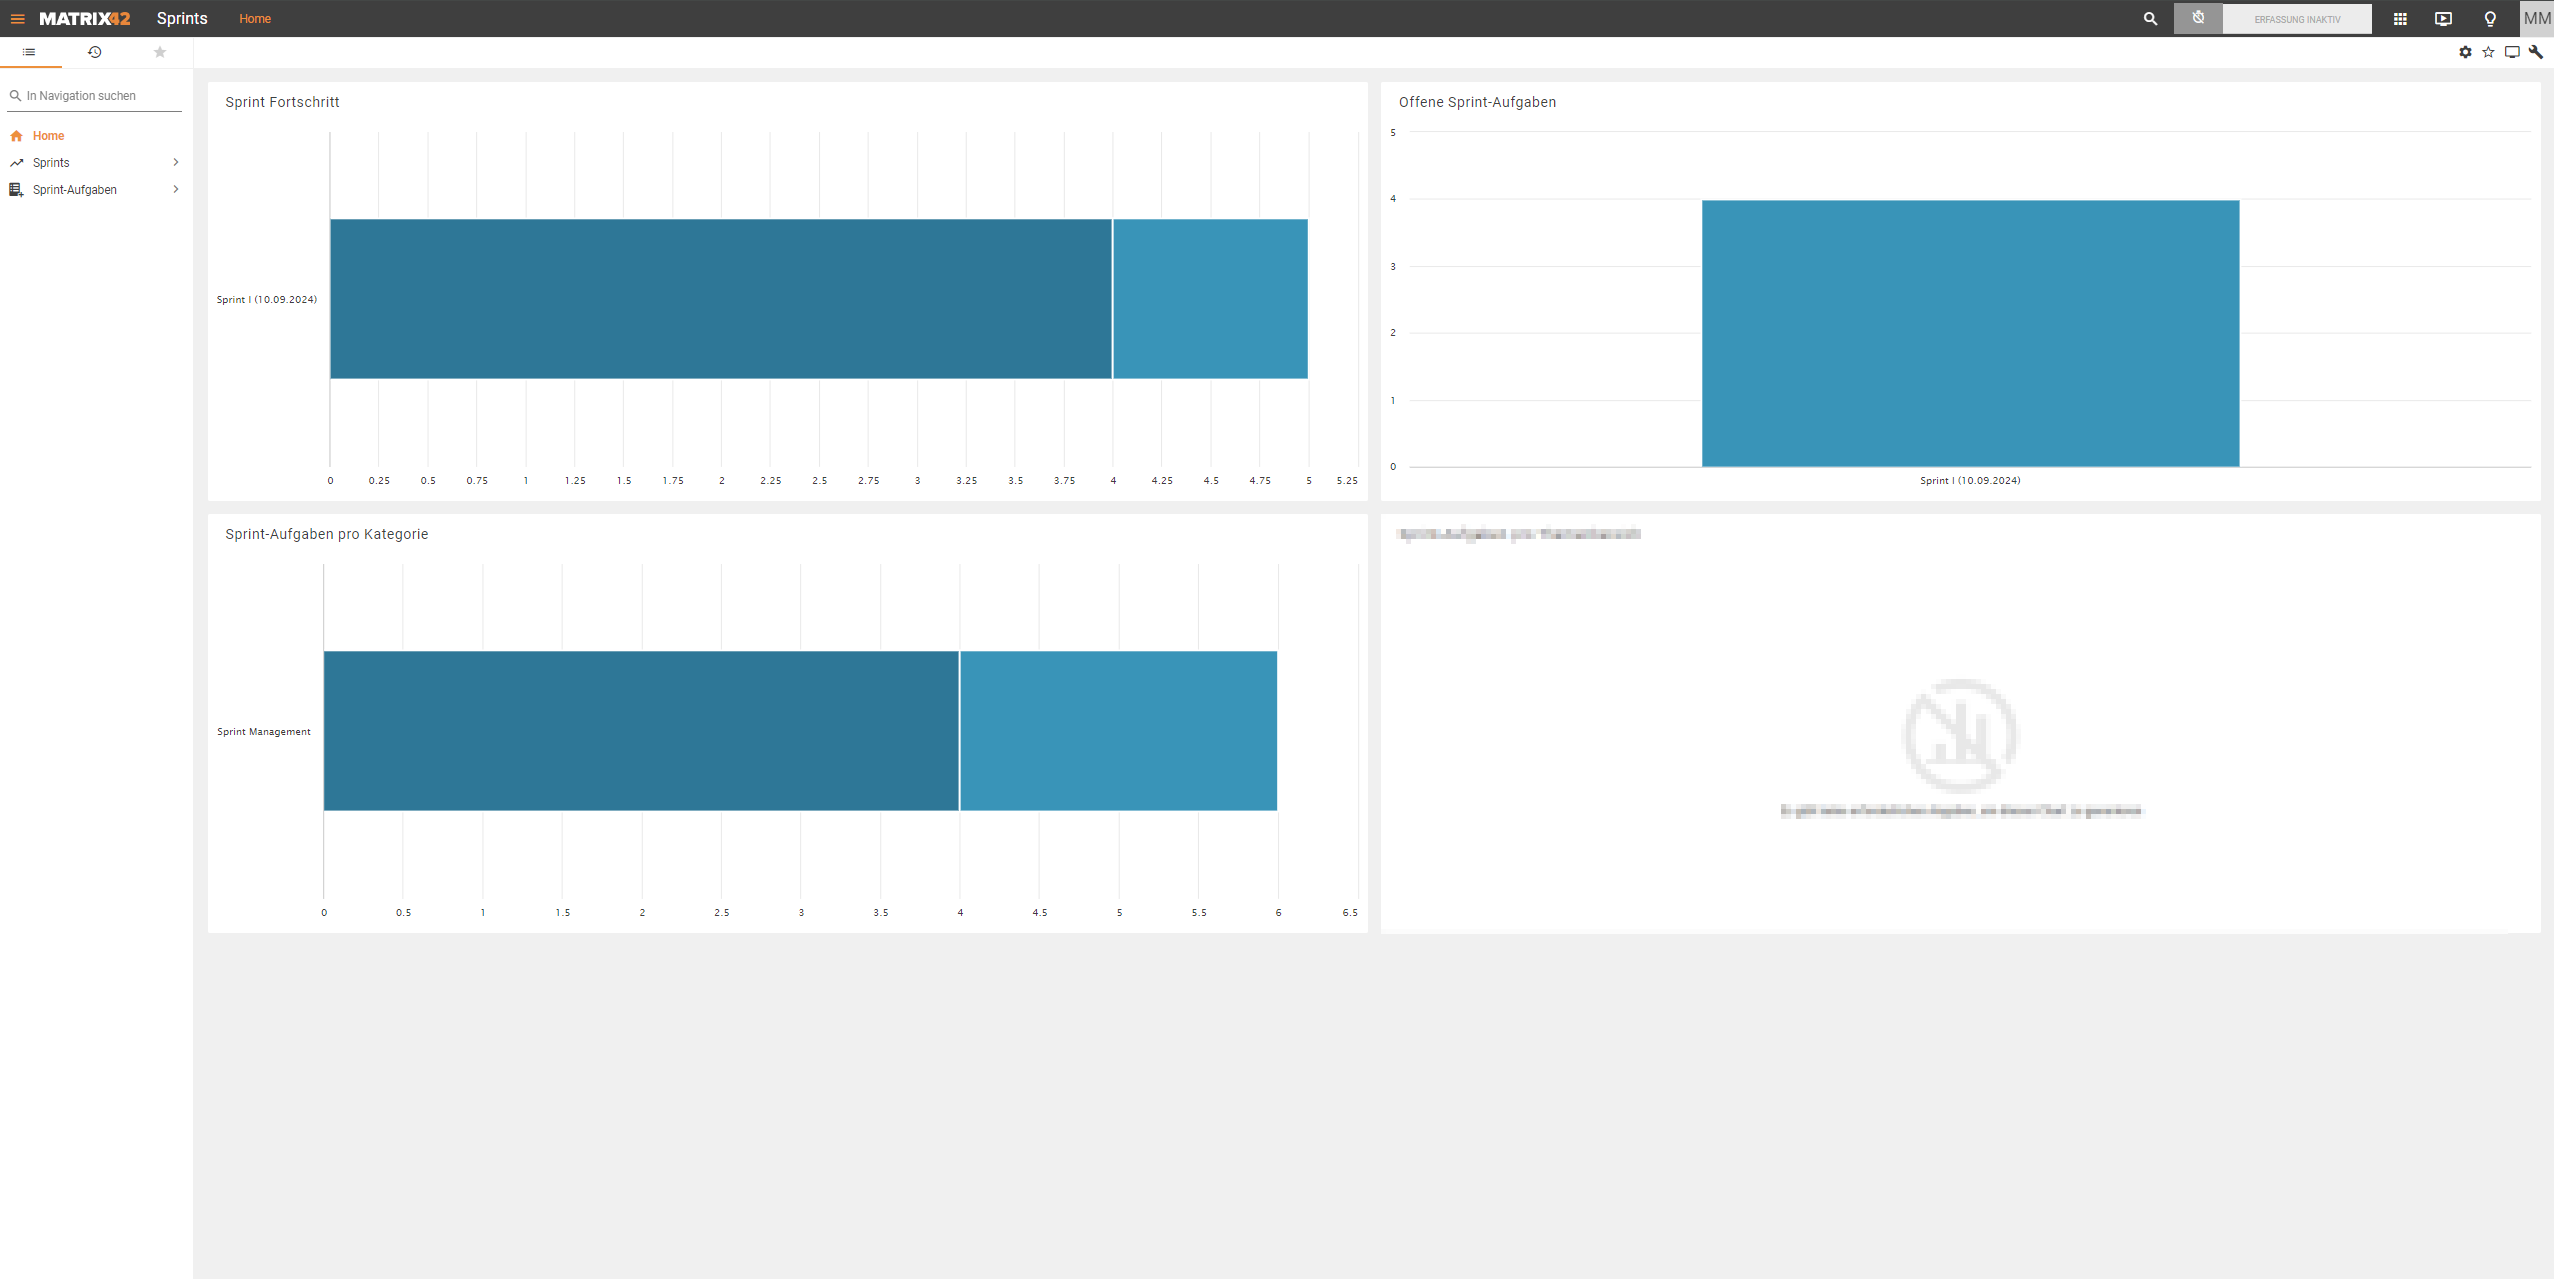
Task: Open the global search magnifier
Action: pyautogui.click(x=2150, y=18)
